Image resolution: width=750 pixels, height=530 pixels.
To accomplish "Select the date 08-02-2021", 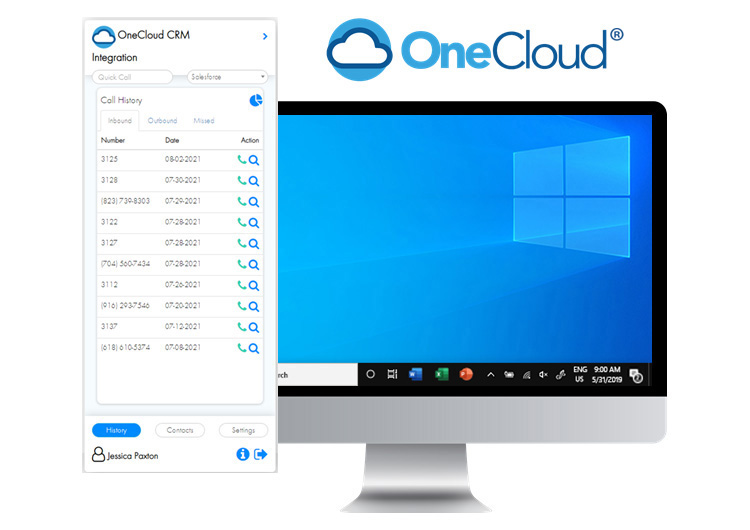I will [x=183, y=159].
